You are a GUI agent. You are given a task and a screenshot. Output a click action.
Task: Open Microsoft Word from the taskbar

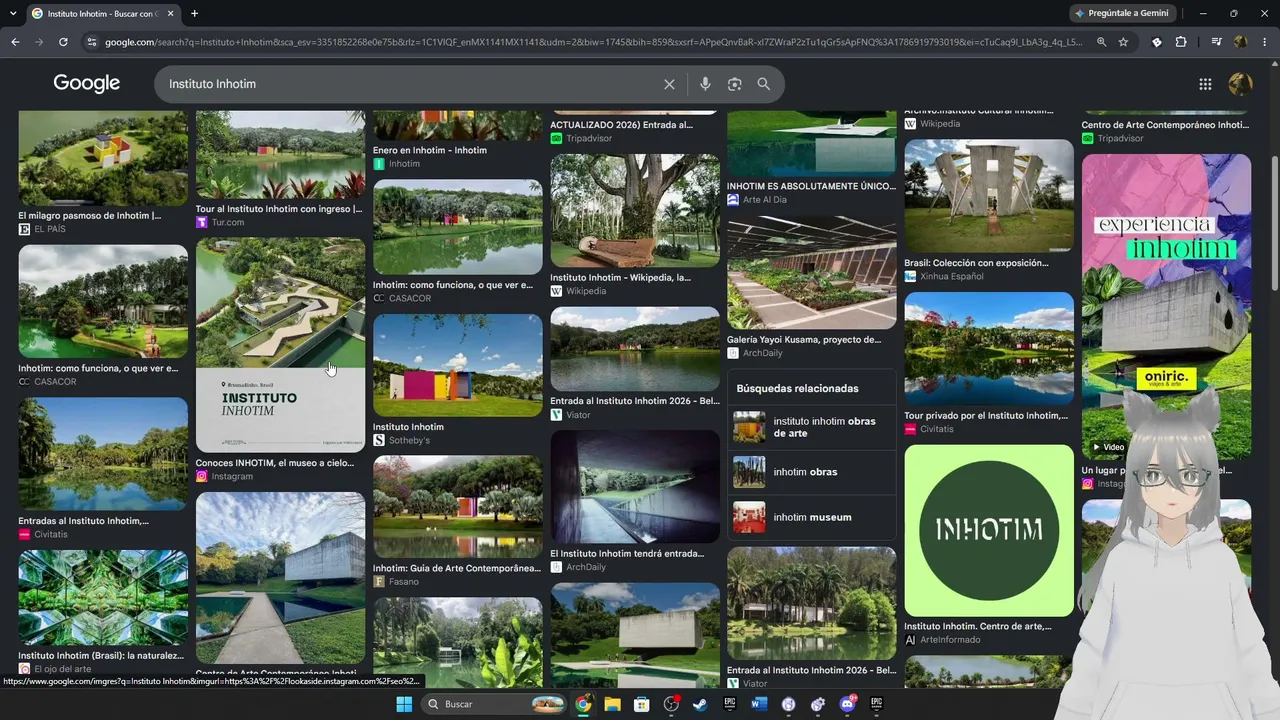coord(759,704)
